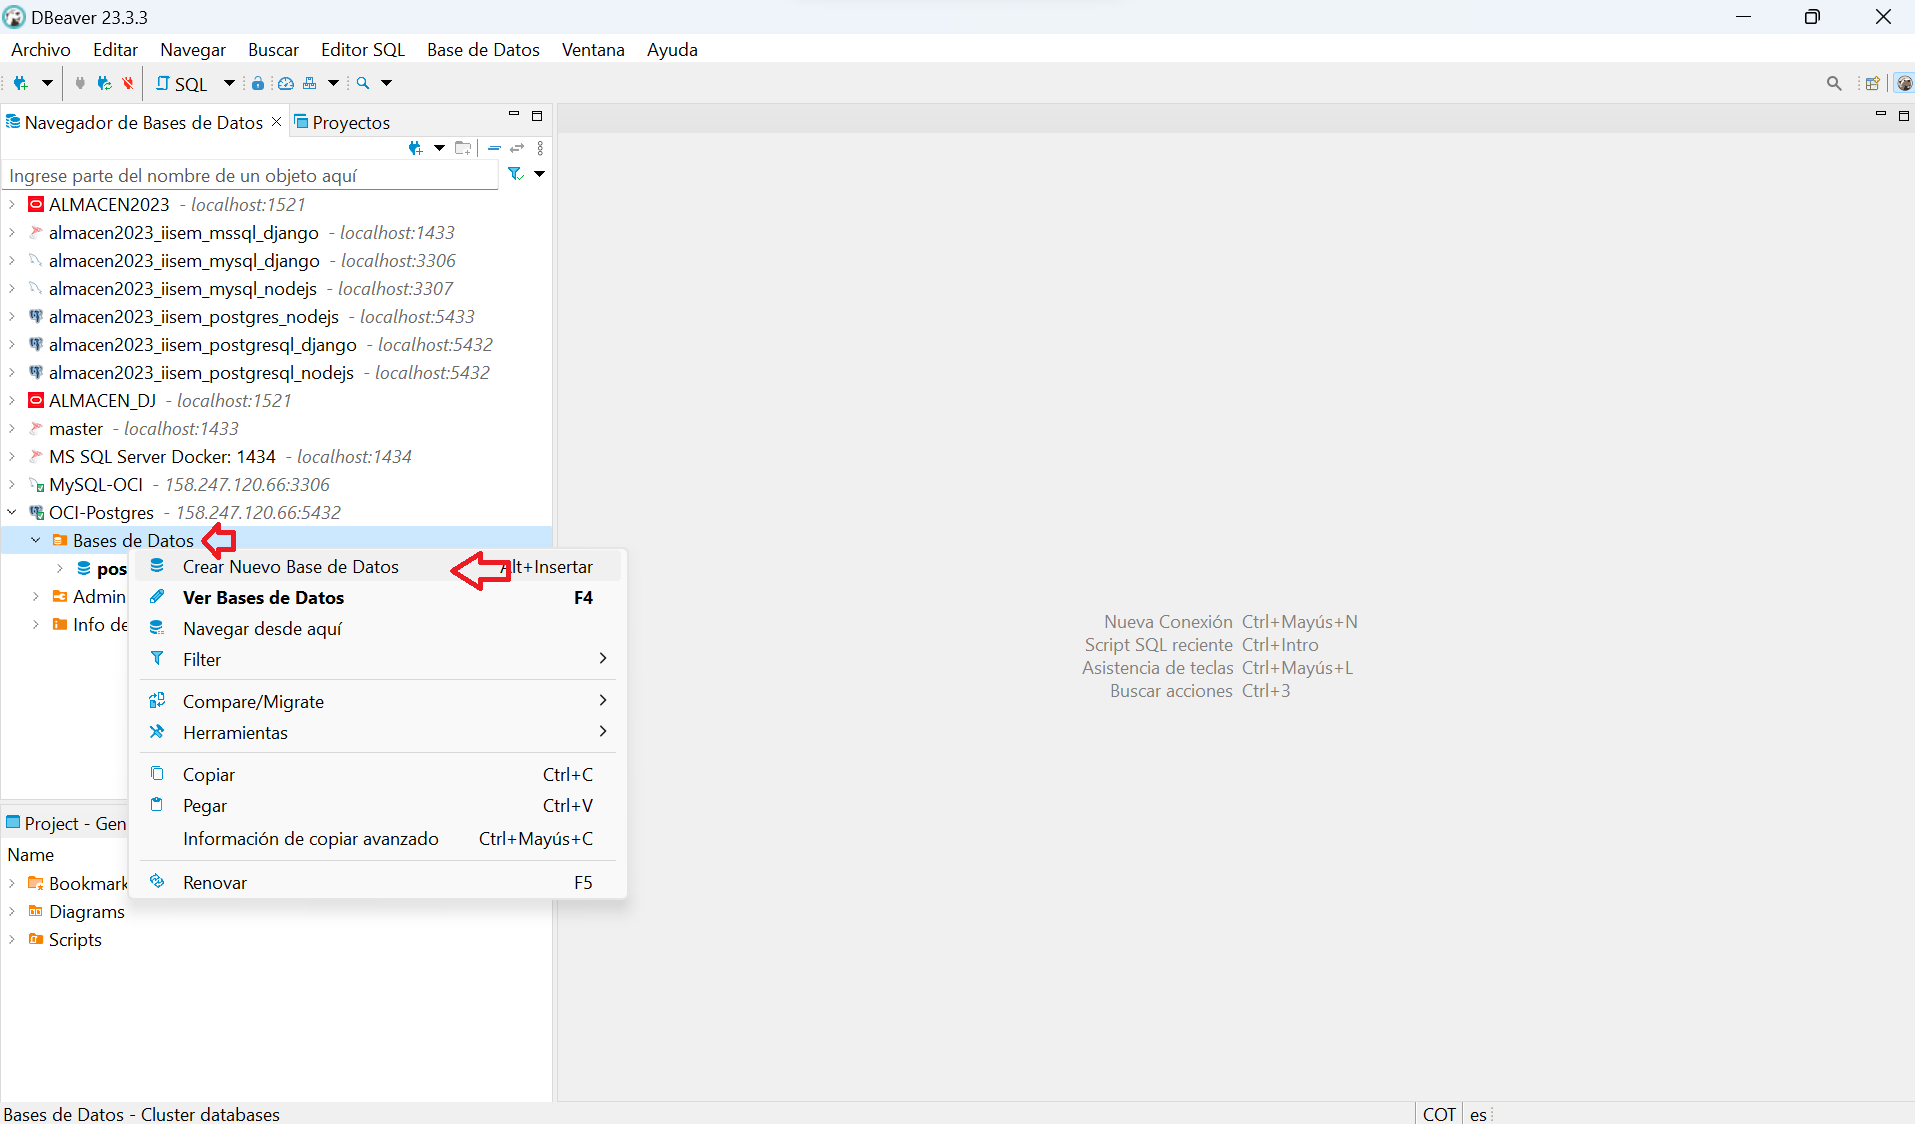Expand the ALMACEN2023 connection node
The width and height of the screenshot is (1915, 1124).
[12, 204]
